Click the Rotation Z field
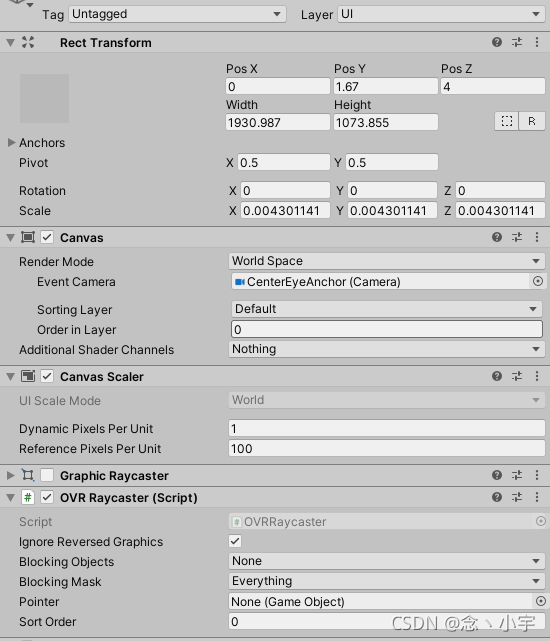Viewport: 550px width, 641px height. tap(500, 191)
